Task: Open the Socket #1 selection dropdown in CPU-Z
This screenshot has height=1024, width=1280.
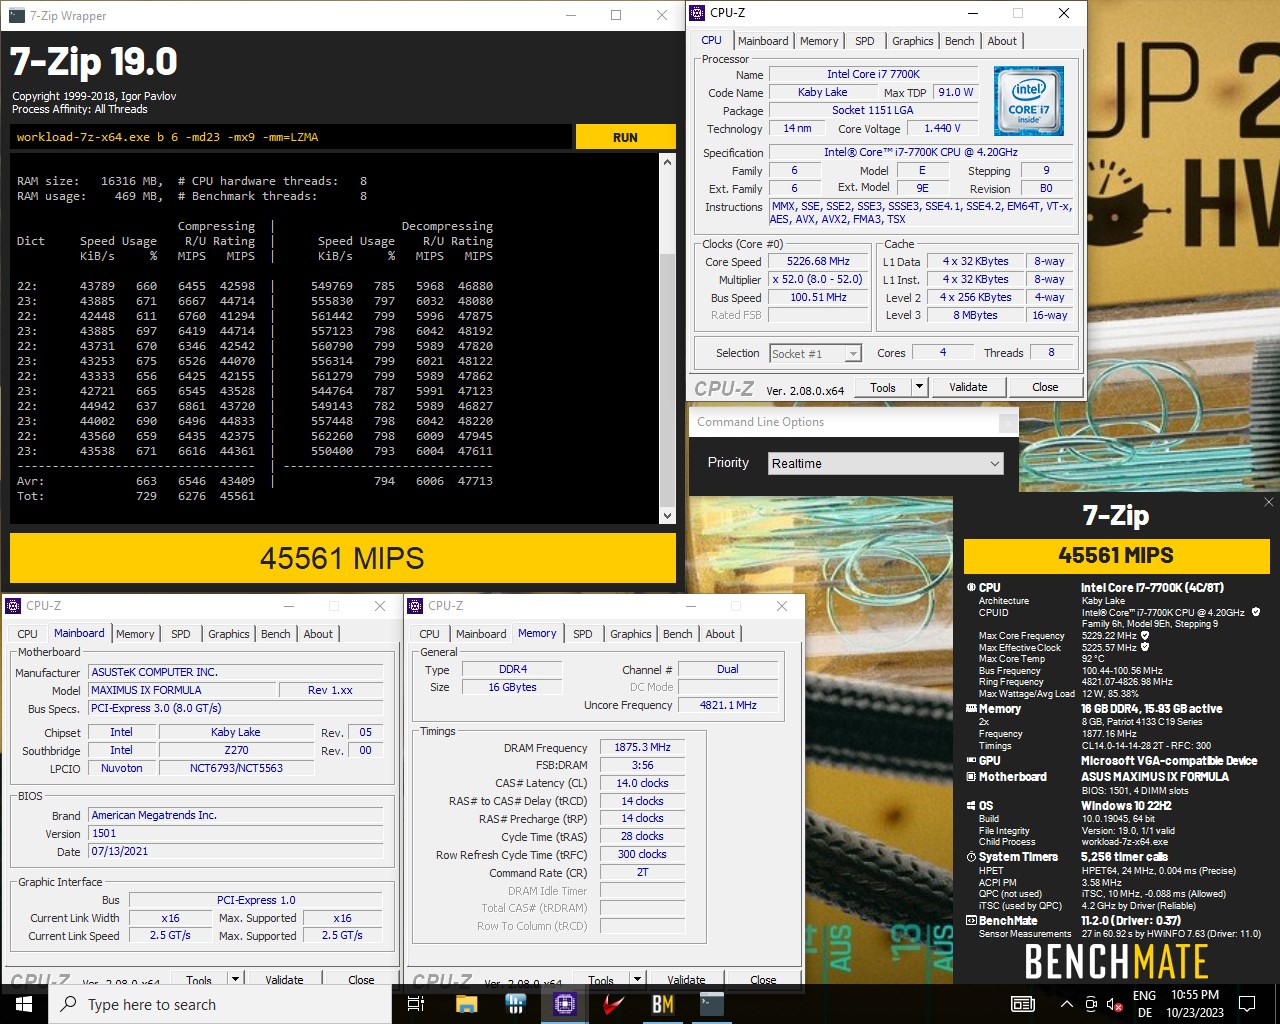Action: click(815, 353)
